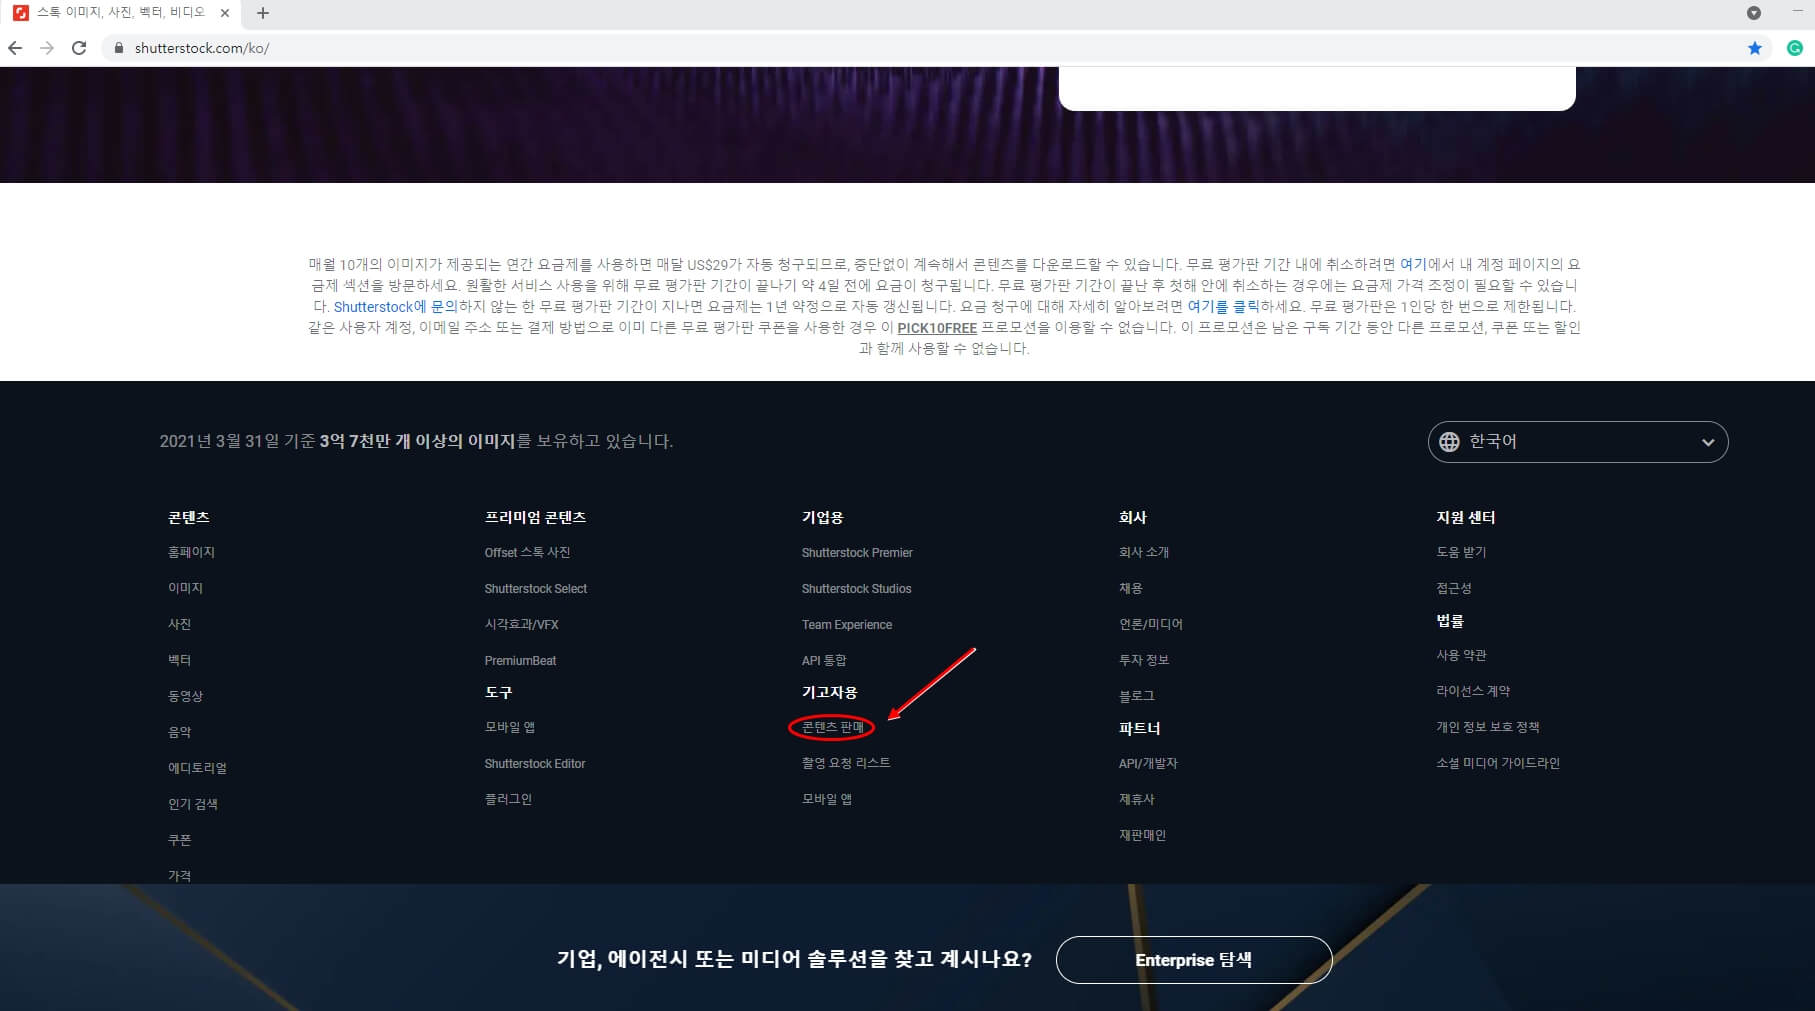The height and width of the screenshot is (1011, 1815).
Task: Close the Shutterstock browser tab
Action: pyautogui.click(x=225, y=13)
